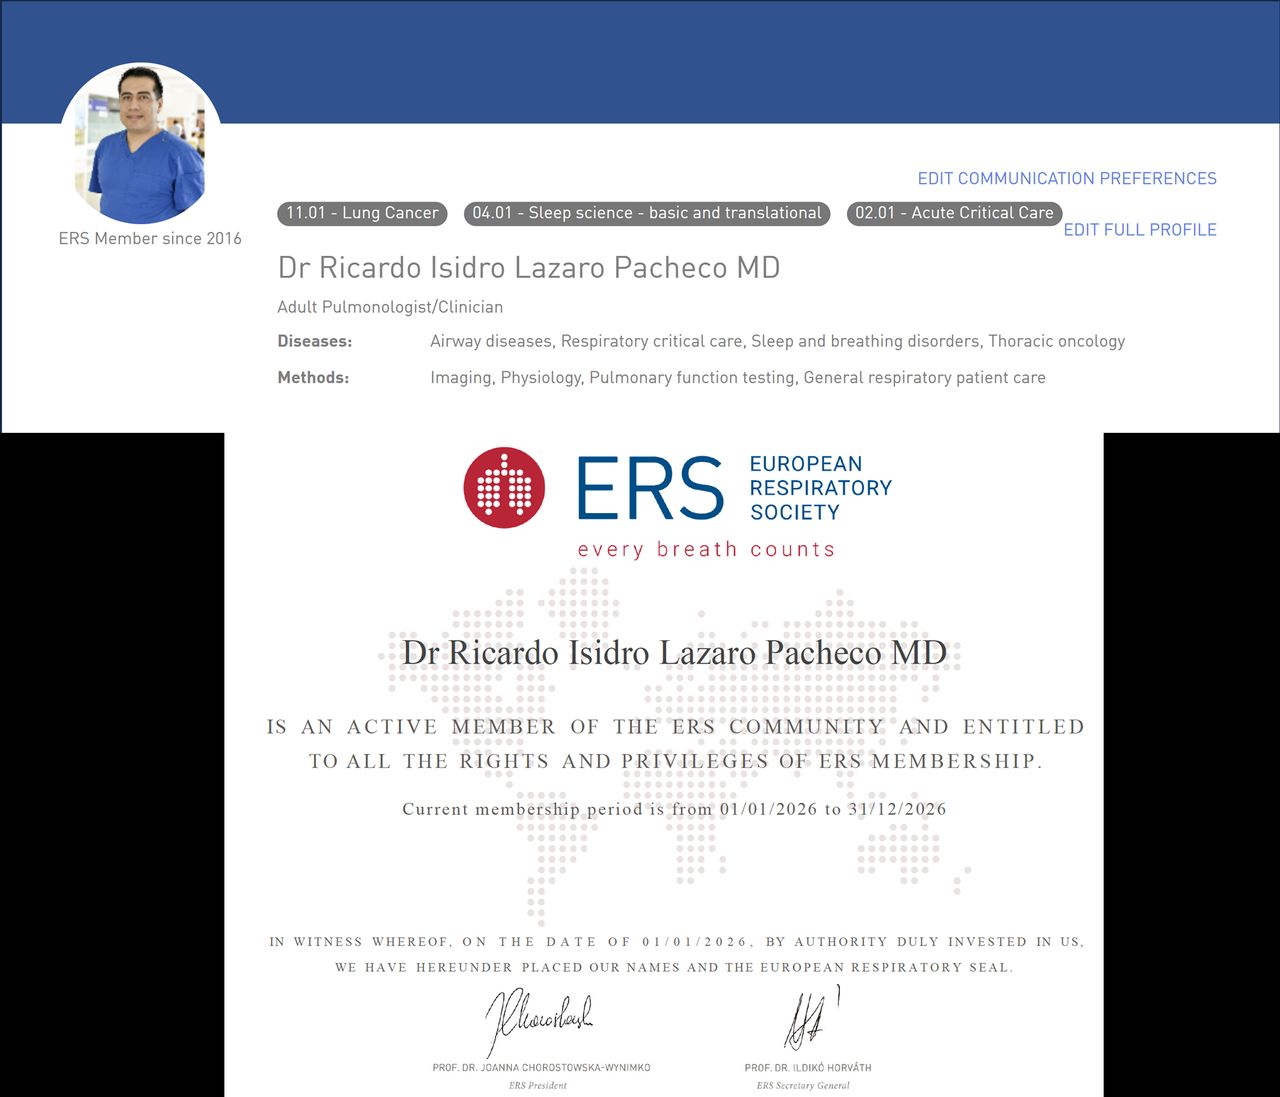Click the 'Diseases:' label
Viewport: 1280px width, 1097px height.
315,342
